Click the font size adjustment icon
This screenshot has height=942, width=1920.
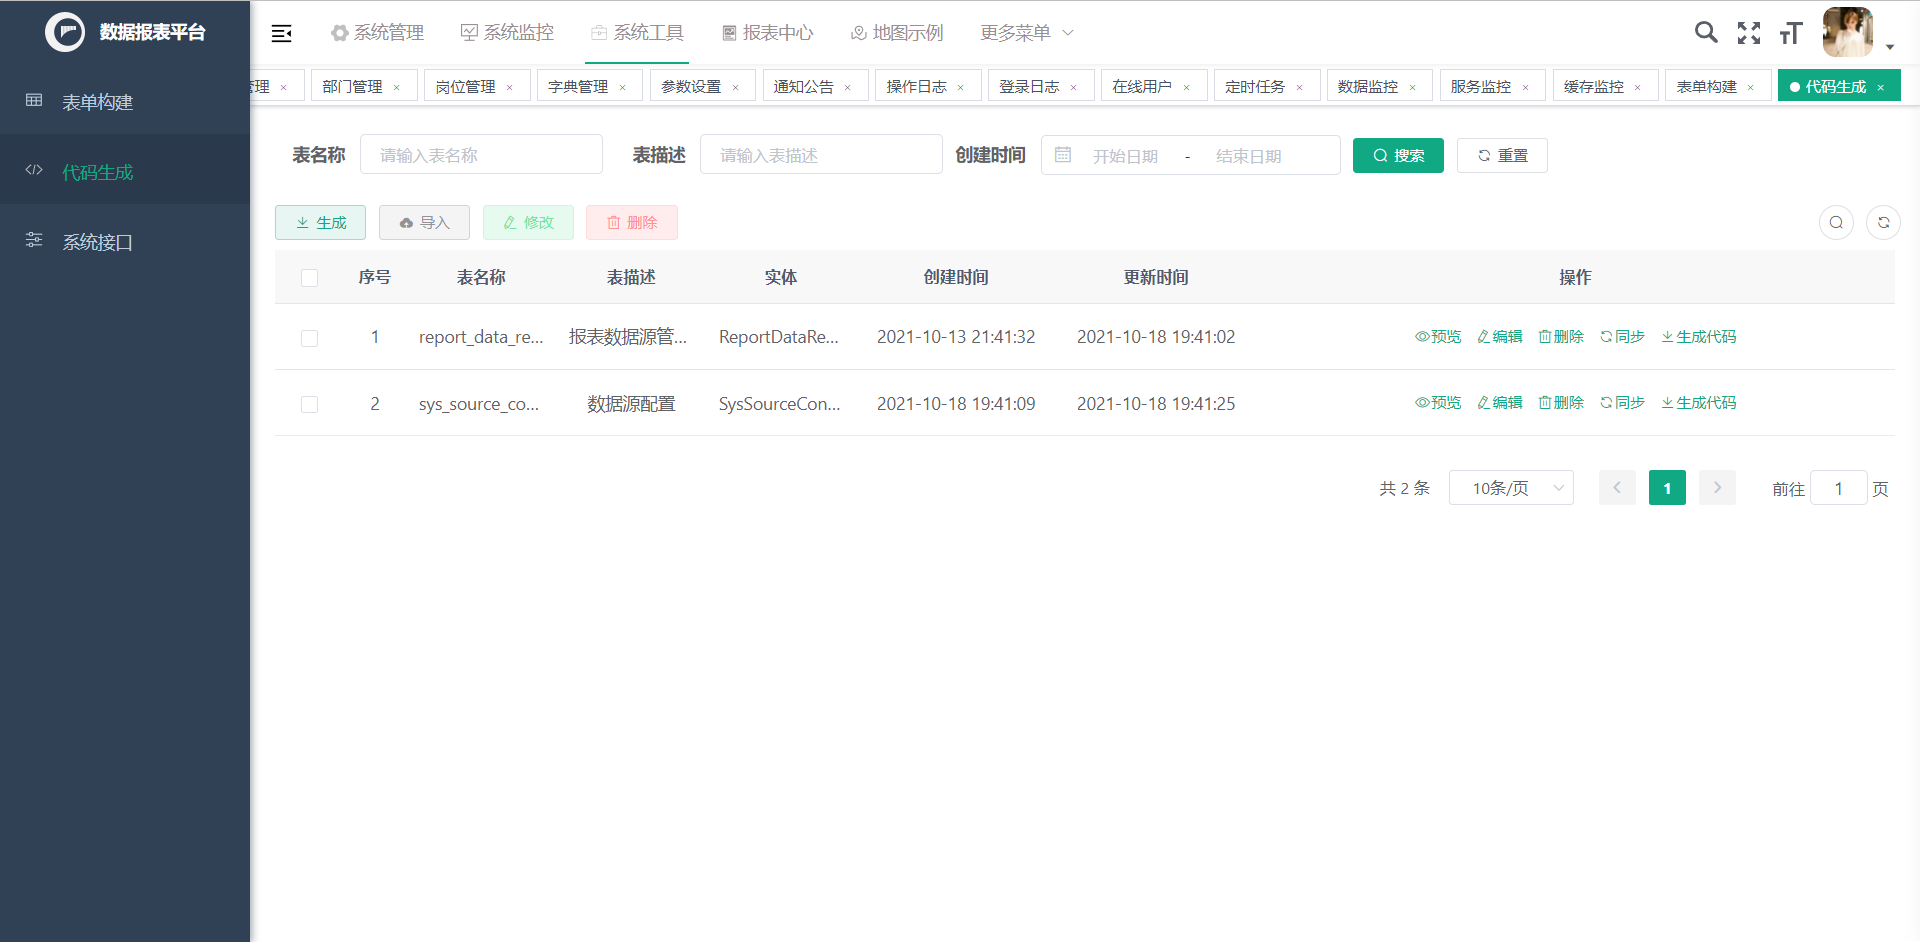point(1790,32)
